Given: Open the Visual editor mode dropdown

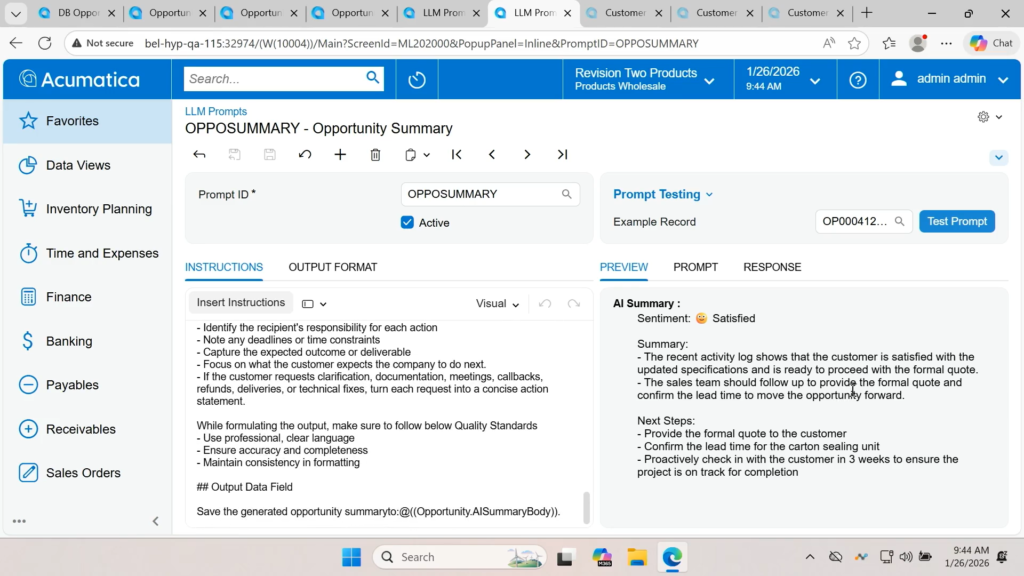Looking at the screenshot, I should pos(497,304).
